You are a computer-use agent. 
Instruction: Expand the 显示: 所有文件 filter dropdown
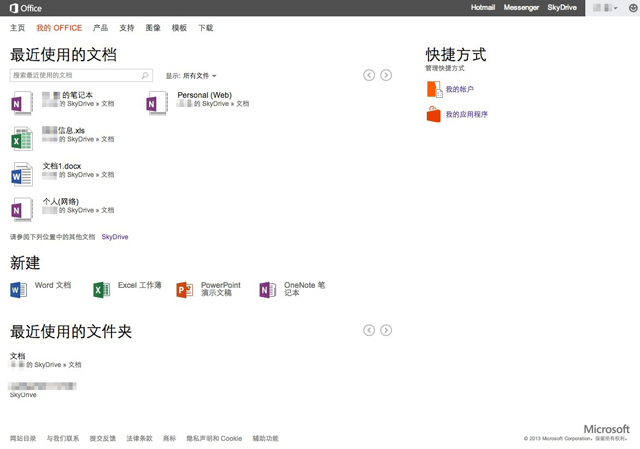pyautogui.click(x=191, y=76)
